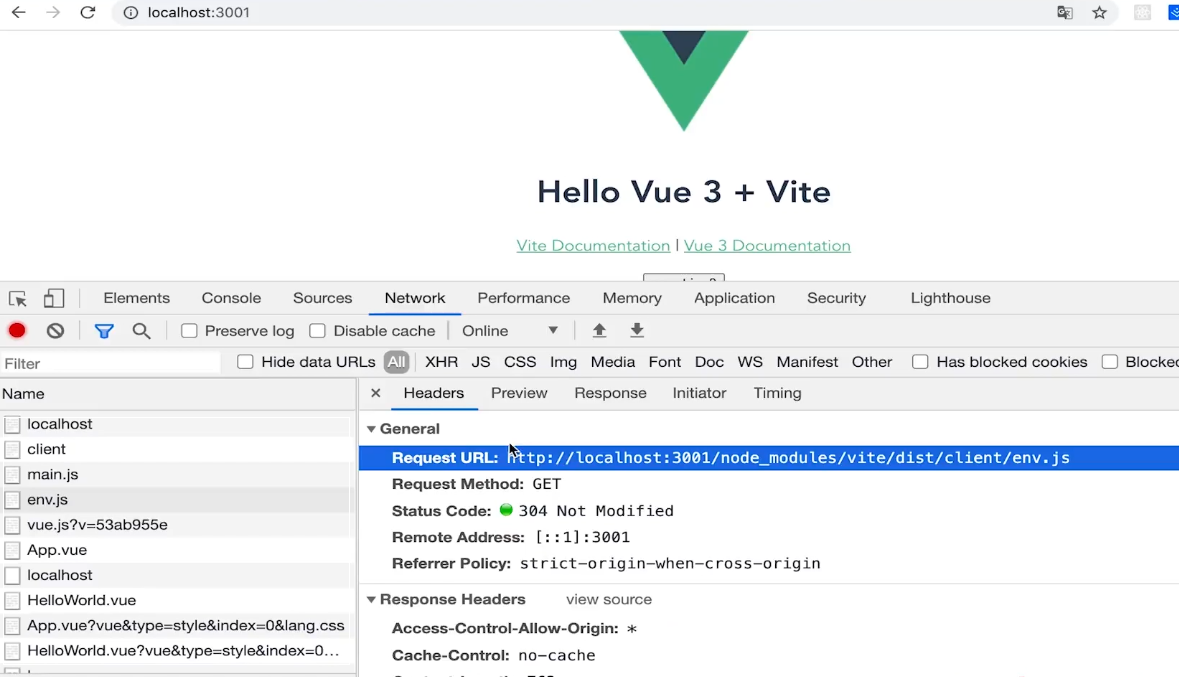Close the request details pane
The height and width of the screenshot is (677, 1179).
pyautogui.click(x=375, y=393)
